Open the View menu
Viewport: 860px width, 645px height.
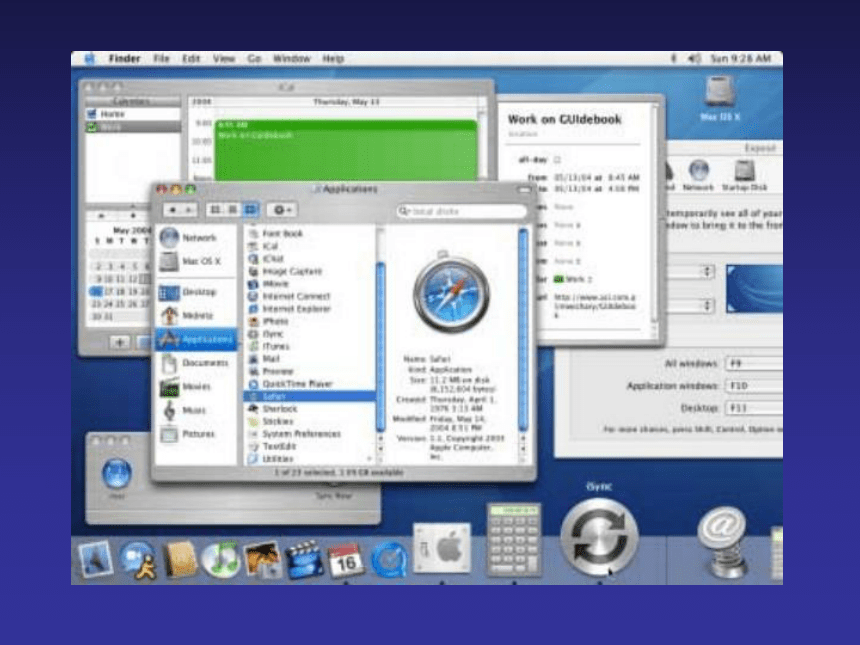(x=224, y=59)
